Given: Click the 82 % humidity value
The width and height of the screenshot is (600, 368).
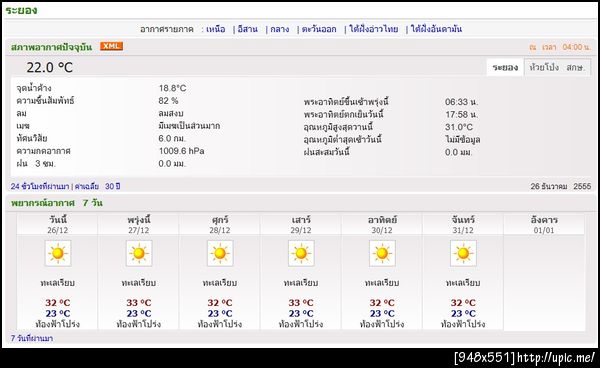Looking at the screenshot, I should (x=168, y=101).
